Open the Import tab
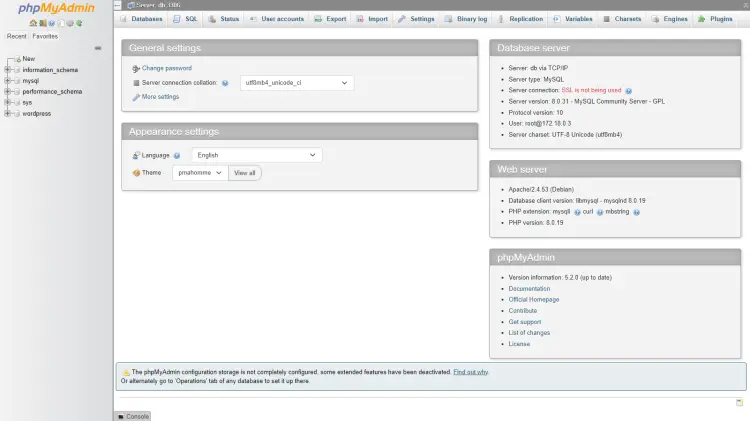The width and height of the screenshot is (750, 421). [372, 19]
